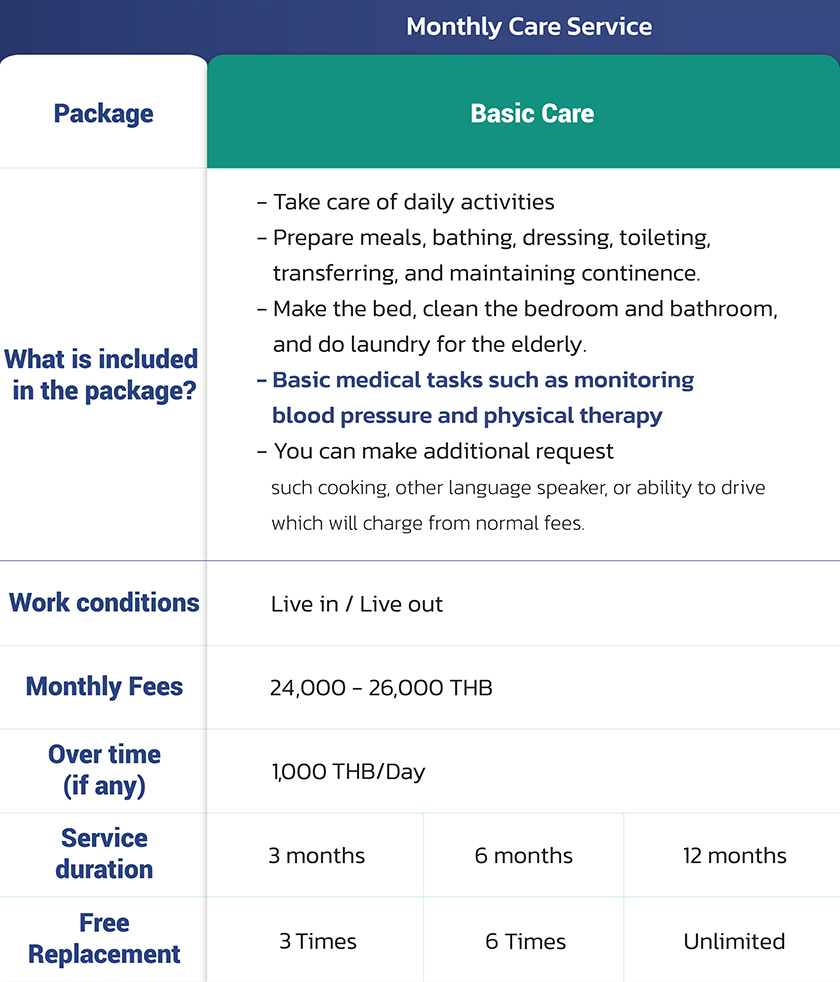840x982 pixels.
Task: Click the Monthly Care Service header
Action: [529, 27]
